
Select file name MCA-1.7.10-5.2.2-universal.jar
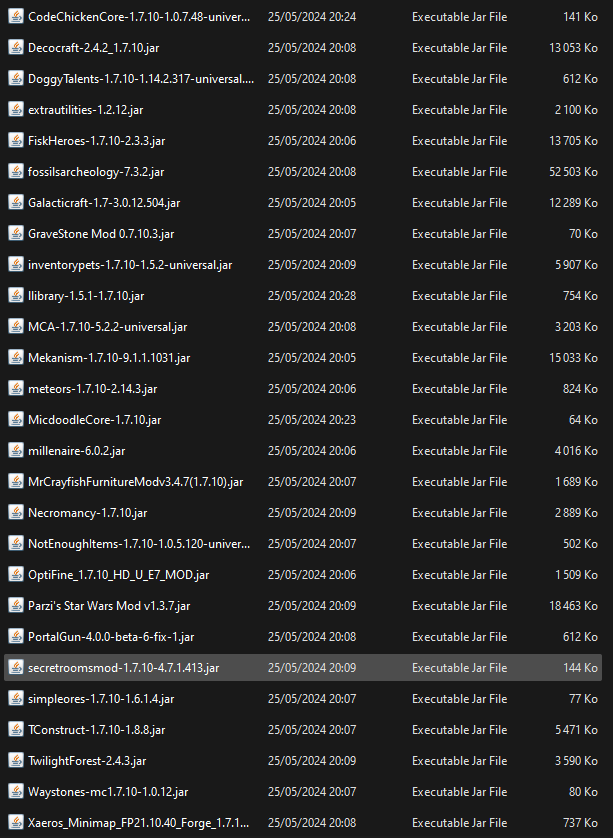pos(107,327)
